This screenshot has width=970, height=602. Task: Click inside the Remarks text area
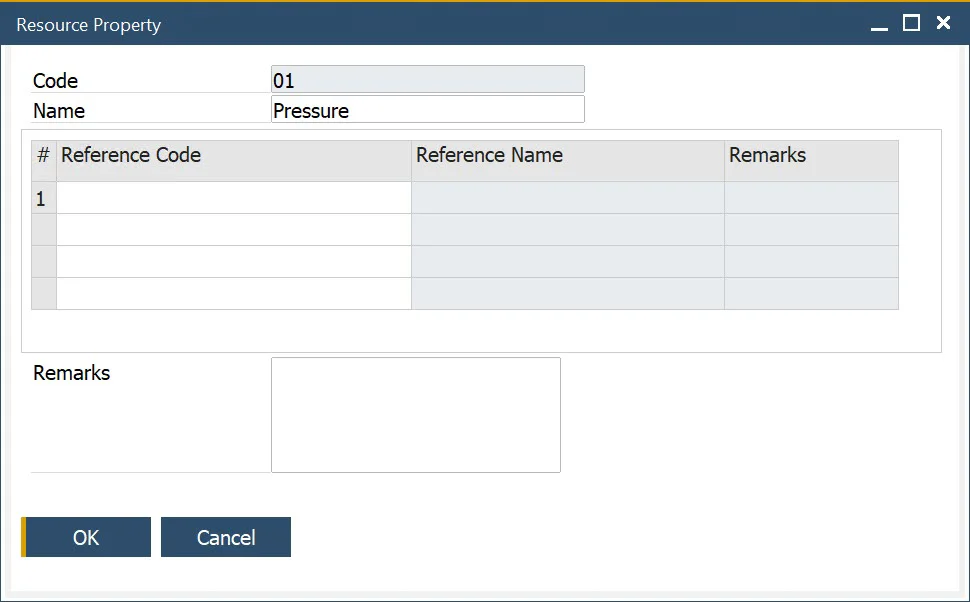point(415,412)
